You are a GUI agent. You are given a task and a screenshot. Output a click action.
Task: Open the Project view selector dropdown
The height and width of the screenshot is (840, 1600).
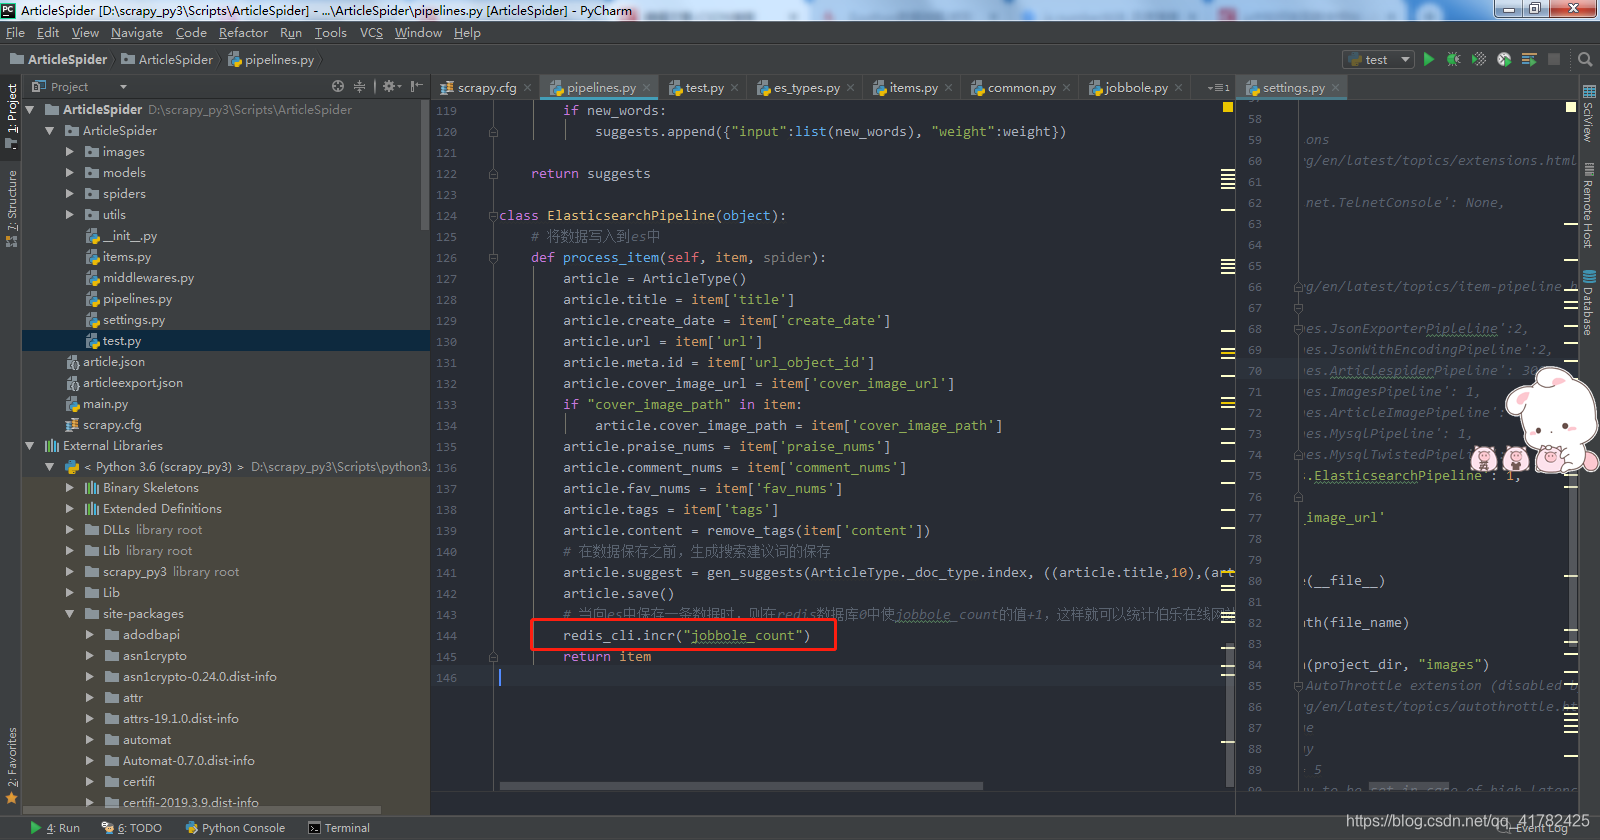(123, 87)
